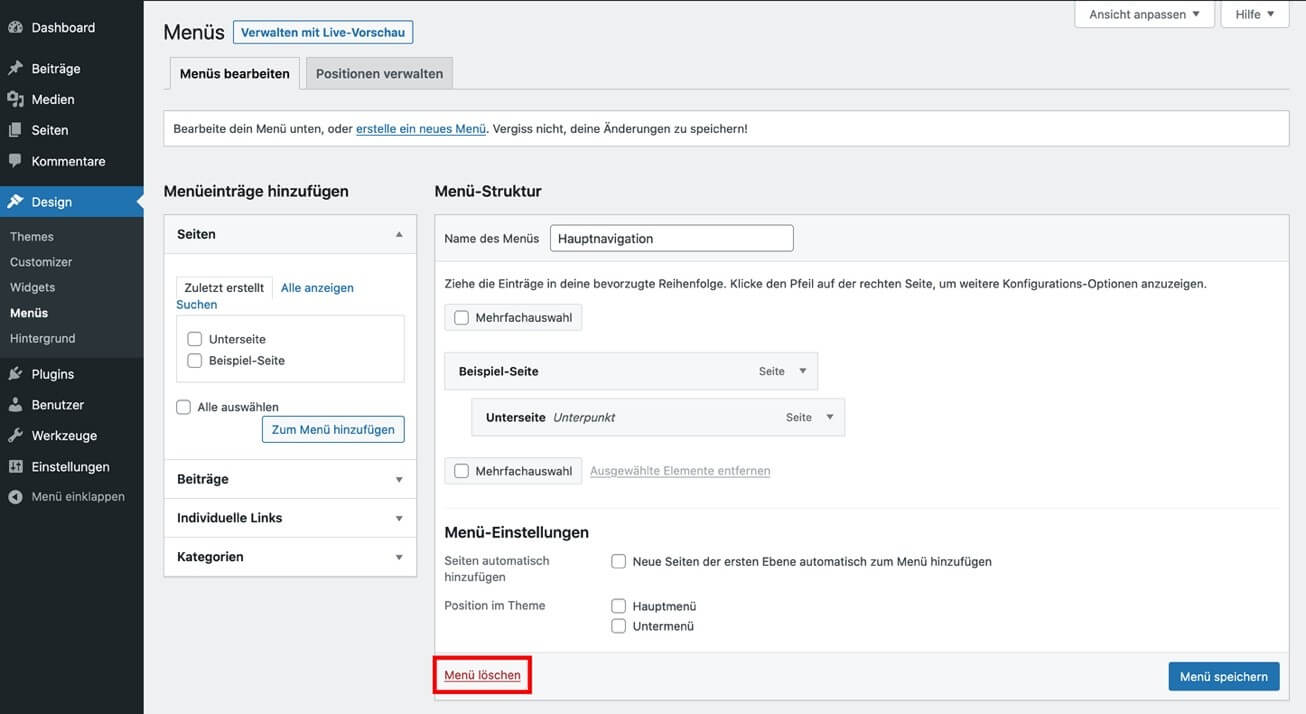Enable the upper Mehrfachauswahl checkbox
Viewport: 1306px width, 714px height.
tap(461, 318)
